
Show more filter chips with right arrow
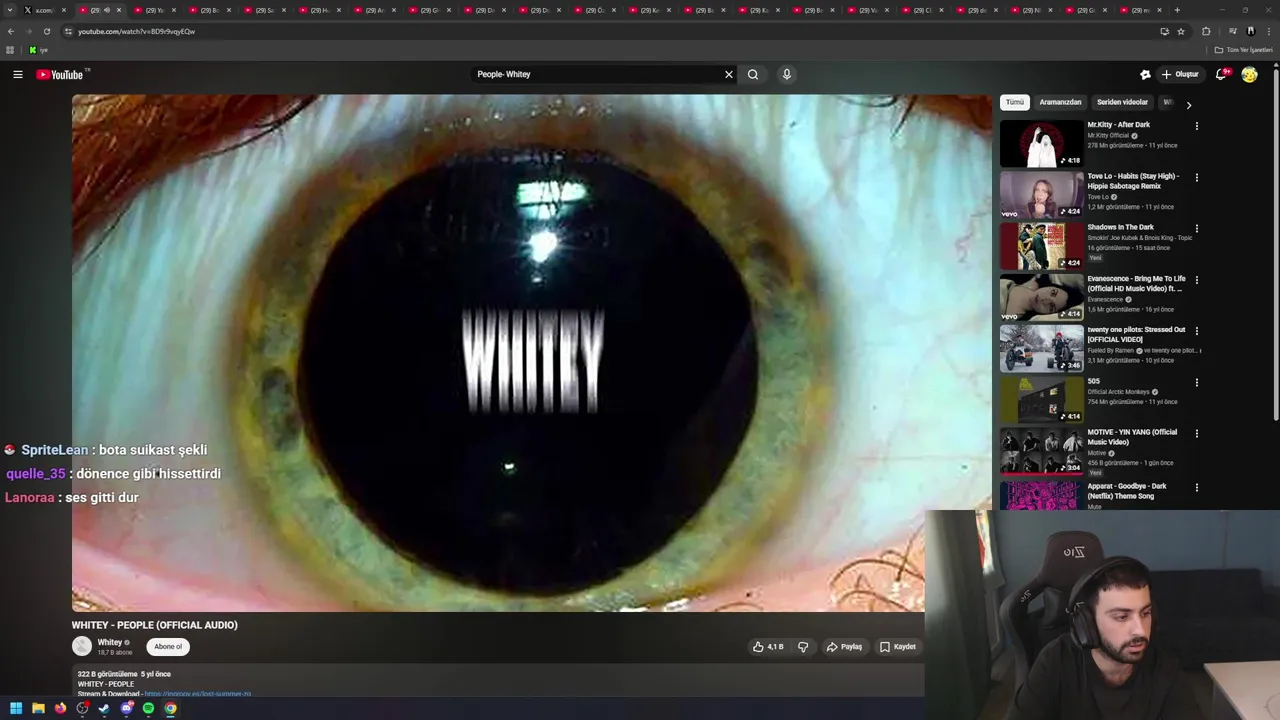tap(1188, 104)
